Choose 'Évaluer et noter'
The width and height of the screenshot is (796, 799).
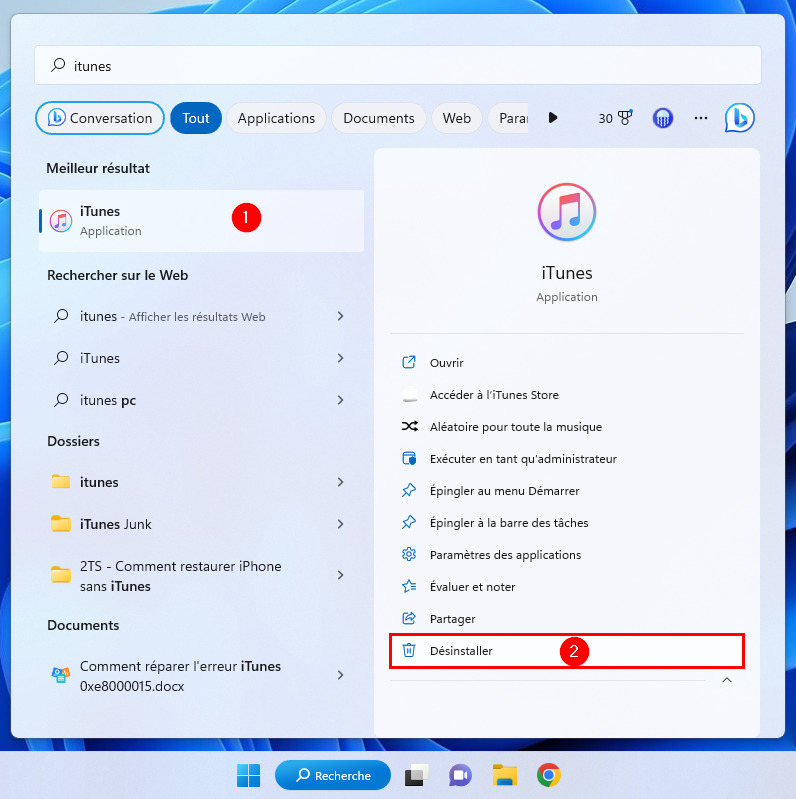coord(567,587)
